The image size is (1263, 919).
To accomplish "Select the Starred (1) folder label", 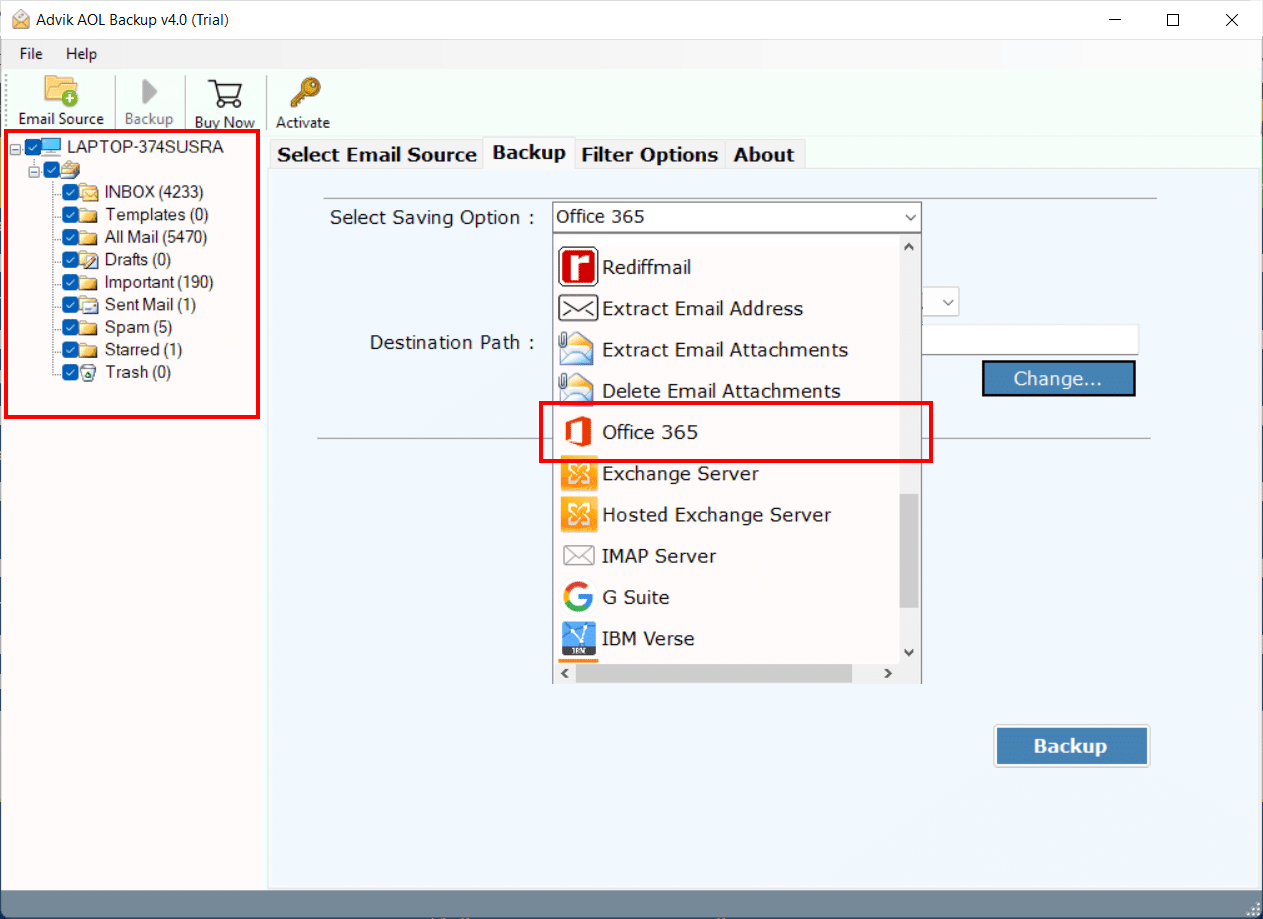I will tap(143, 350).
